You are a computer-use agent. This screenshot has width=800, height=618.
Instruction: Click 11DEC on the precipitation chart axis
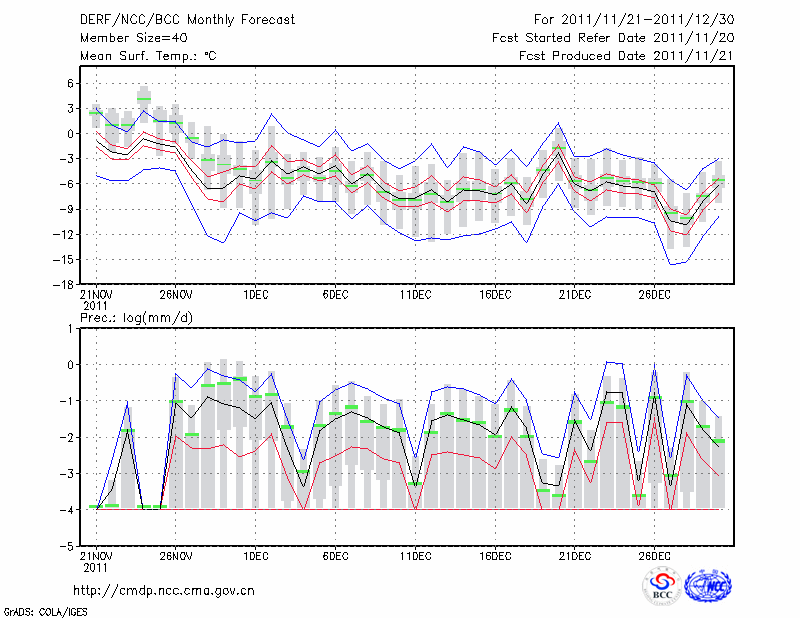point(415,556)
